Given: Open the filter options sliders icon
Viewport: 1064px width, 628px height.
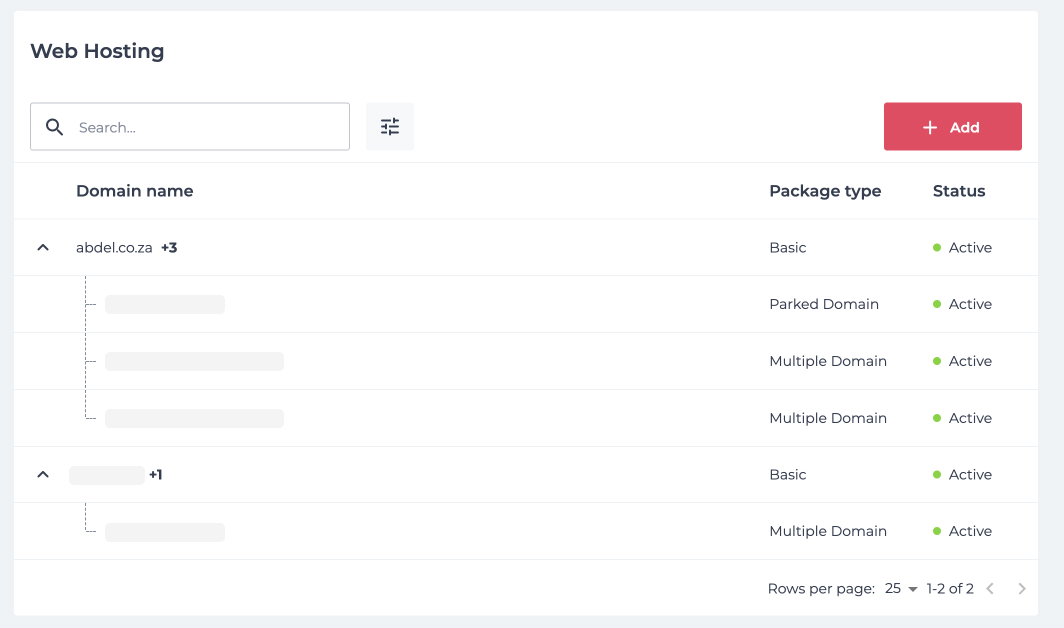Looking at the screenshot, I should tap(390, 127).
